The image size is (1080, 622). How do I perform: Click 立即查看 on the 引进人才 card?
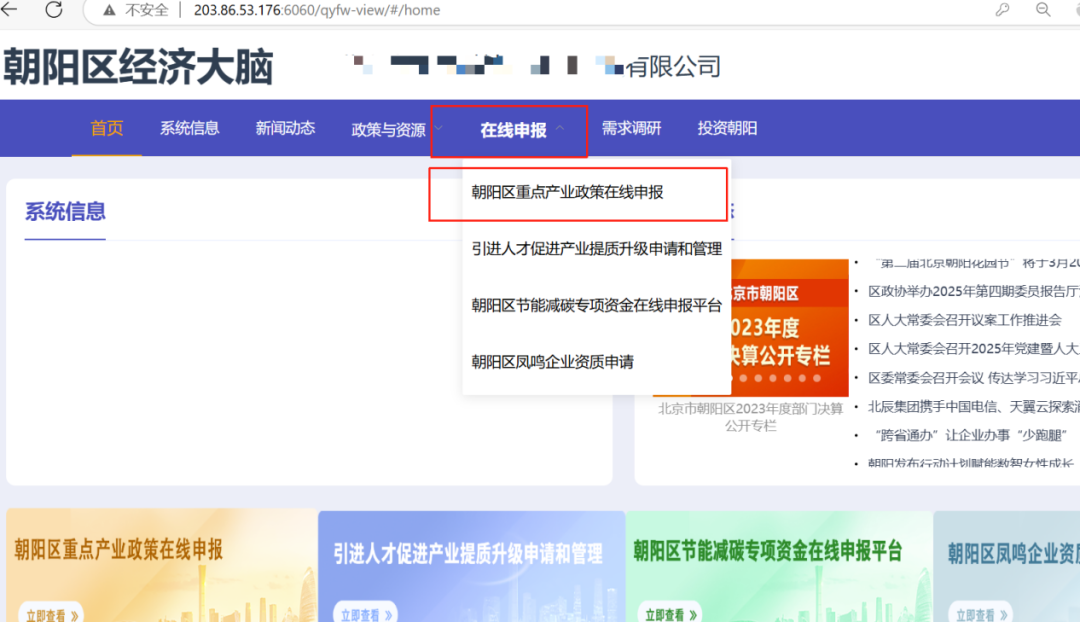(x=366, y=614)
